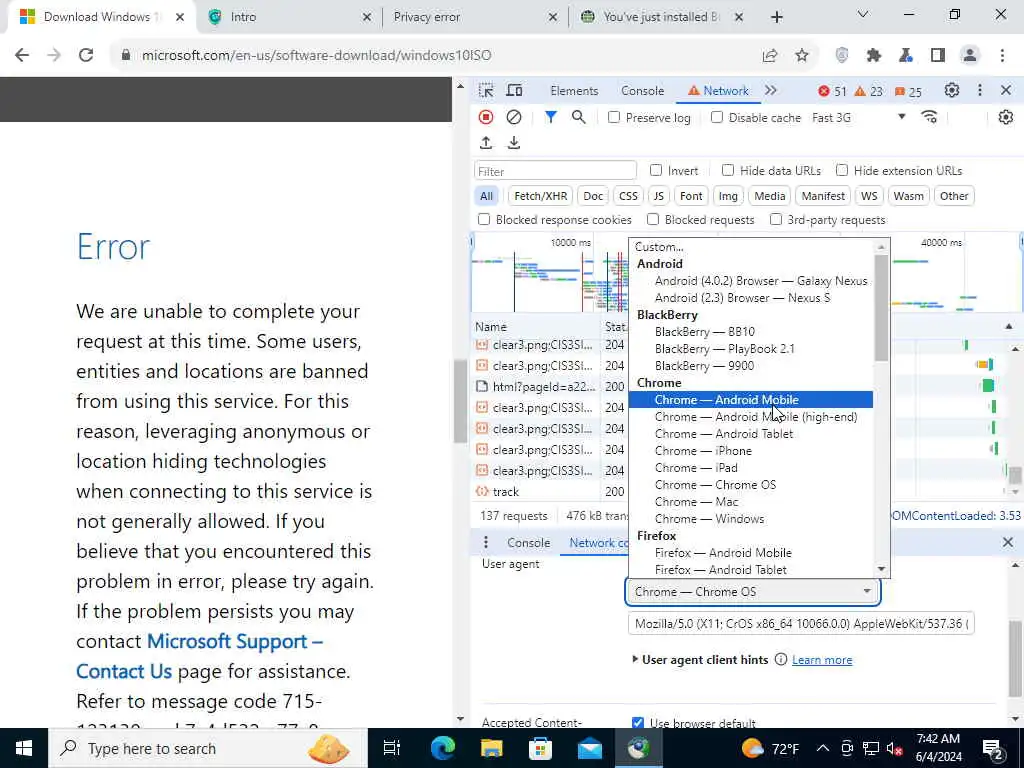Open the Learn more link
The image size is (1024, 768).
[x=822, y=660]
